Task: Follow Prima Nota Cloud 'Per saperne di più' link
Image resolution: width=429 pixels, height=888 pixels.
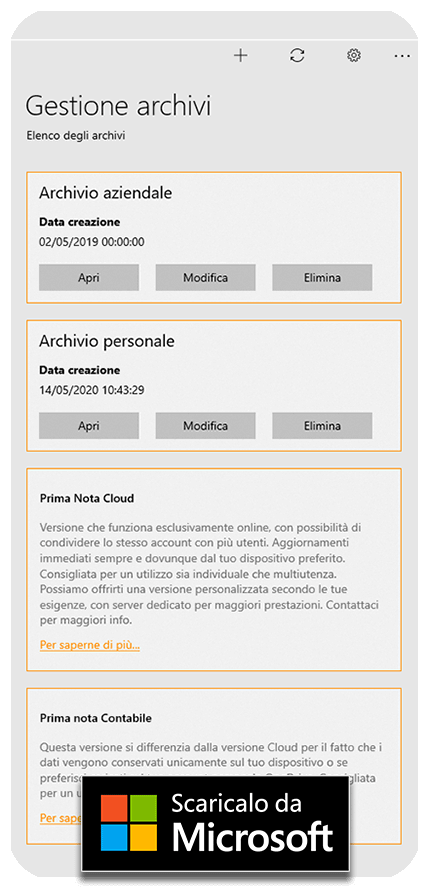Action: tap(90, 645)
